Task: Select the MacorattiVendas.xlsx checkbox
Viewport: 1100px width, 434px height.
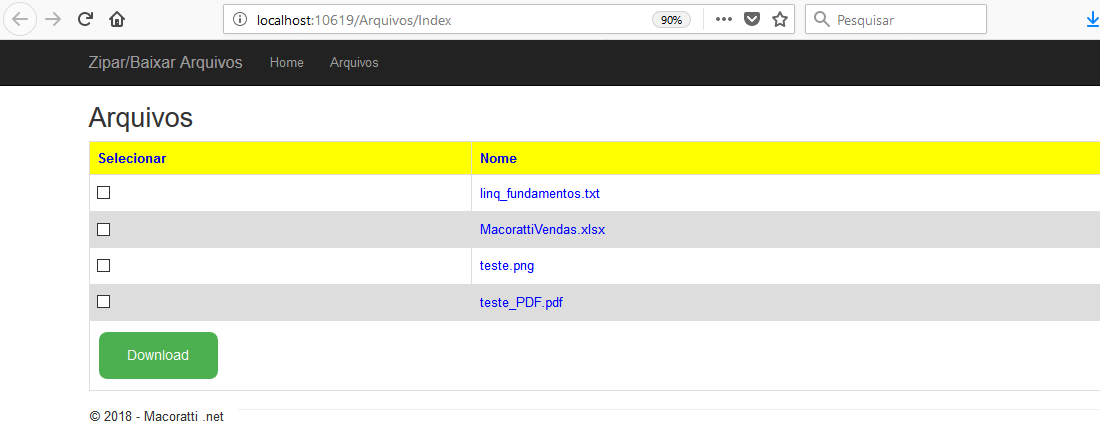Action: coord(103,229)
